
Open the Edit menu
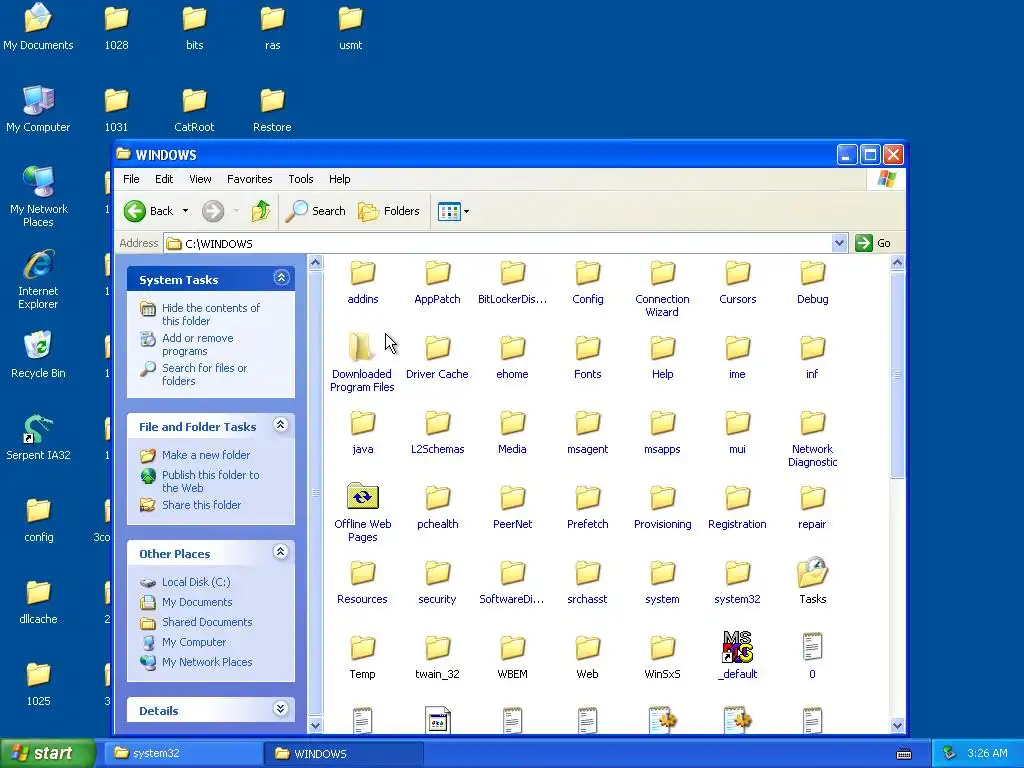[x=164, y=179]
